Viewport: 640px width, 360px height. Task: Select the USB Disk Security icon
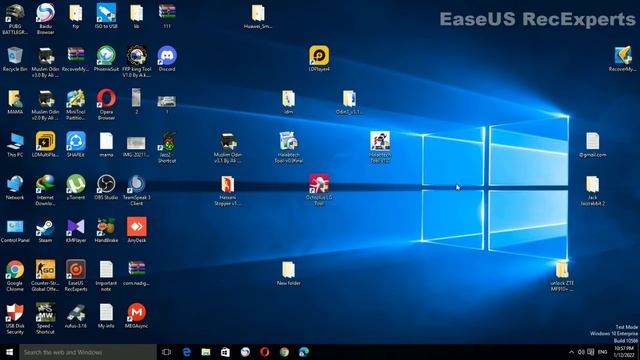[15, 318]
